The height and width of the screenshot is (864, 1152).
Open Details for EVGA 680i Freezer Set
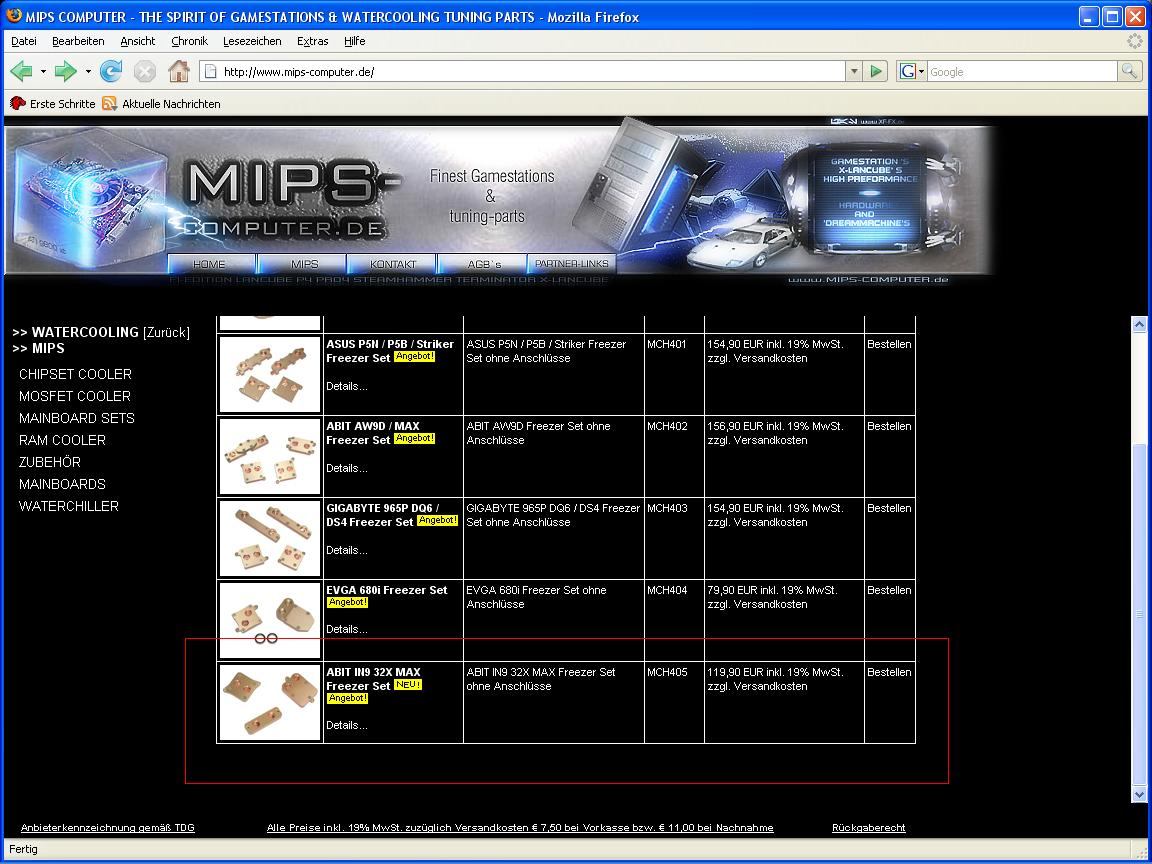(347, 630)
